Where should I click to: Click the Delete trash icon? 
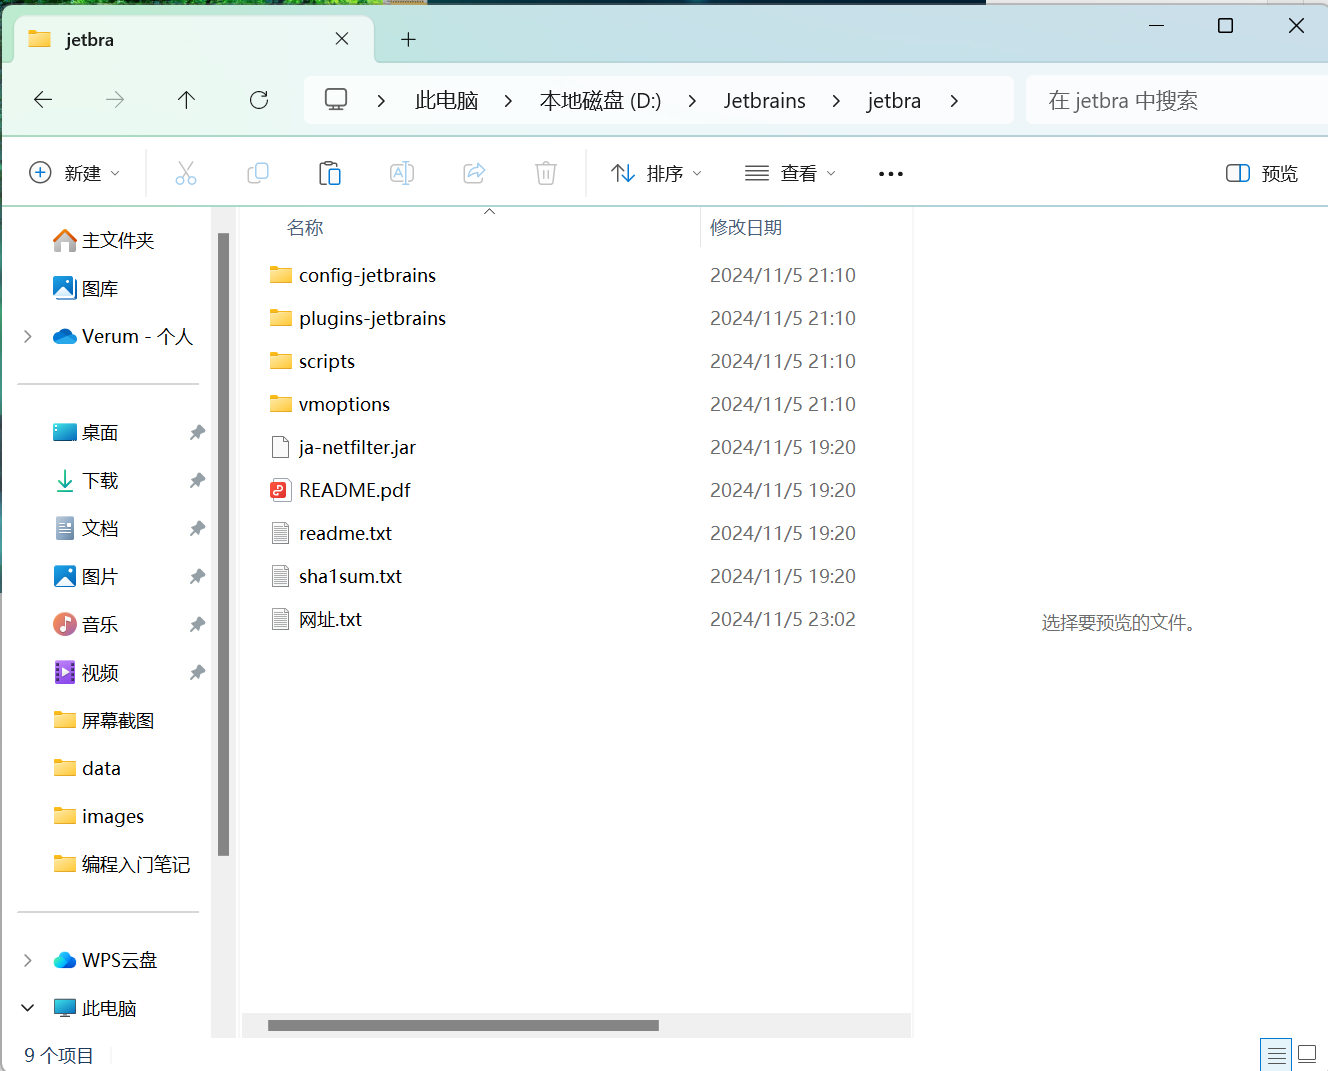pyautogui.click(x=546, y=173)
